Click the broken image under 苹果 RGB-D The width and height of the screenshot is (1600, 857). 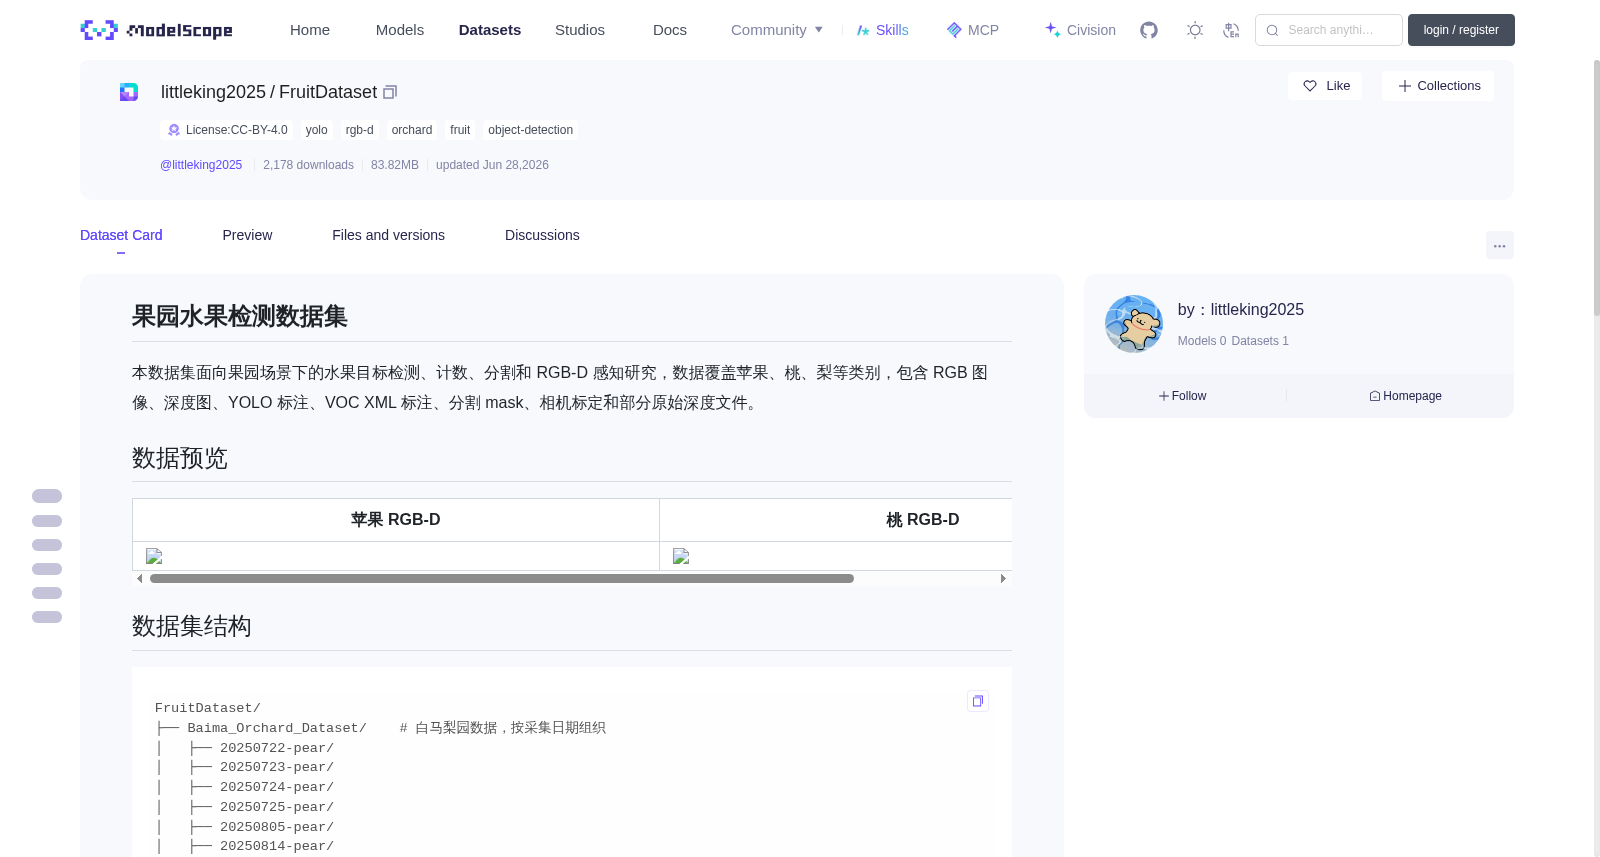point(154,556)
